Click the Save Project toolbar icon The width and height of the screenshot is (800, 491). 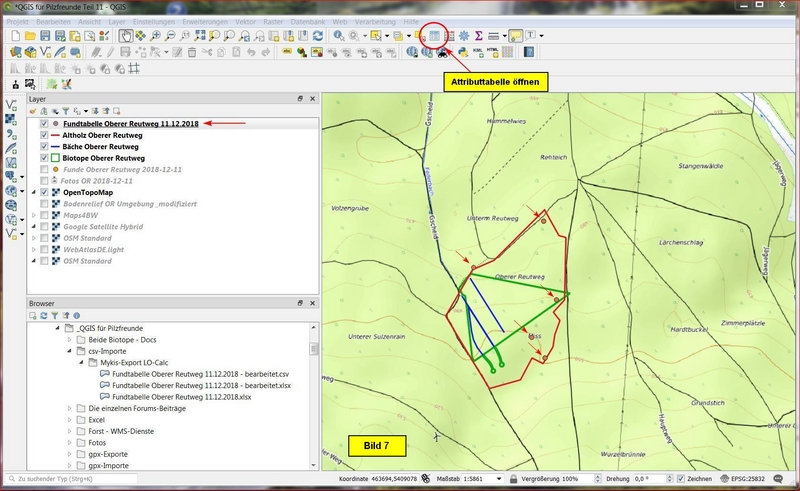click(x=47, y=36)
